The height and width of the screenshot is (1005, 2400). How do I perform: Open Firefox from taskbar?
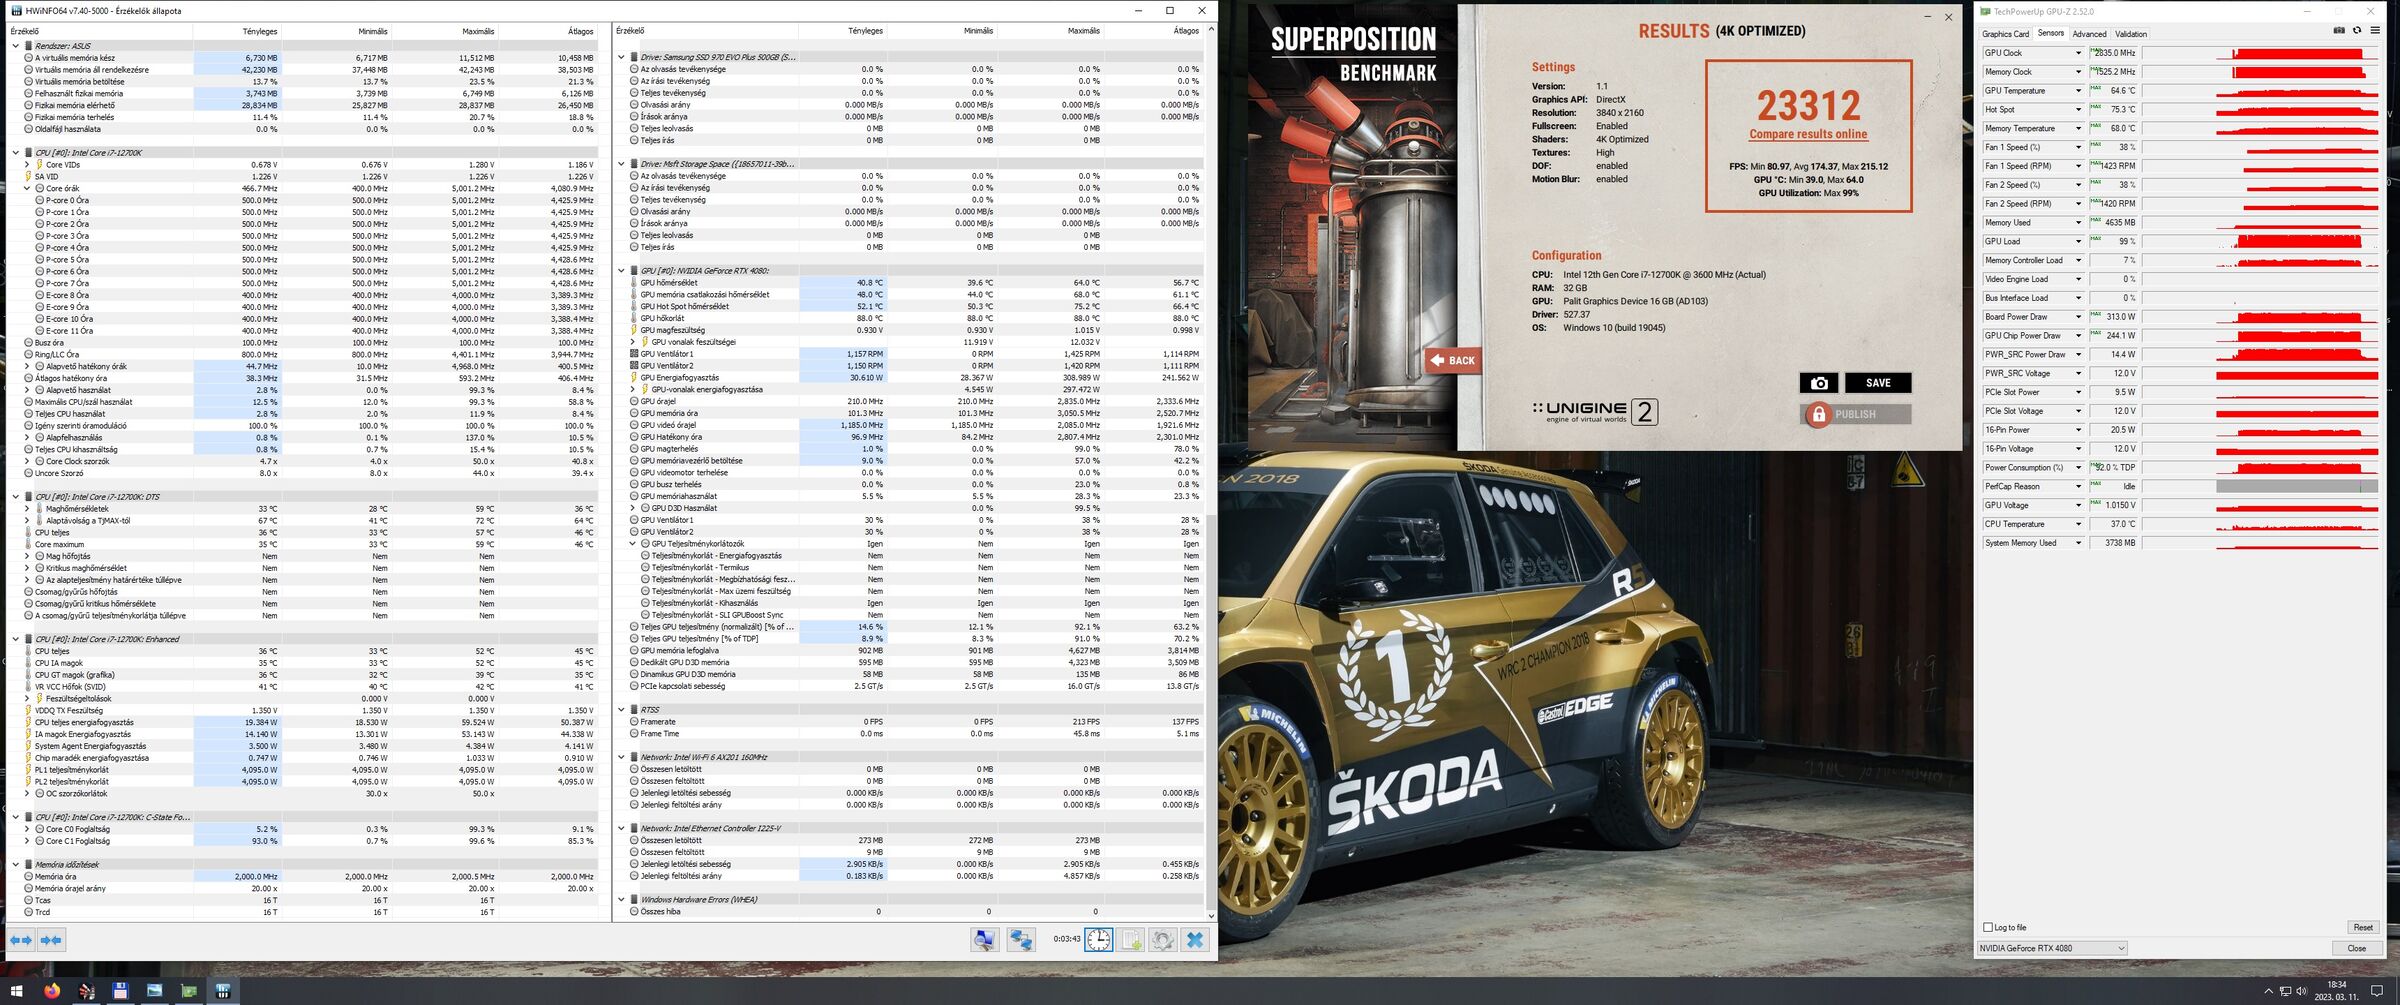[x=52, y=991]
